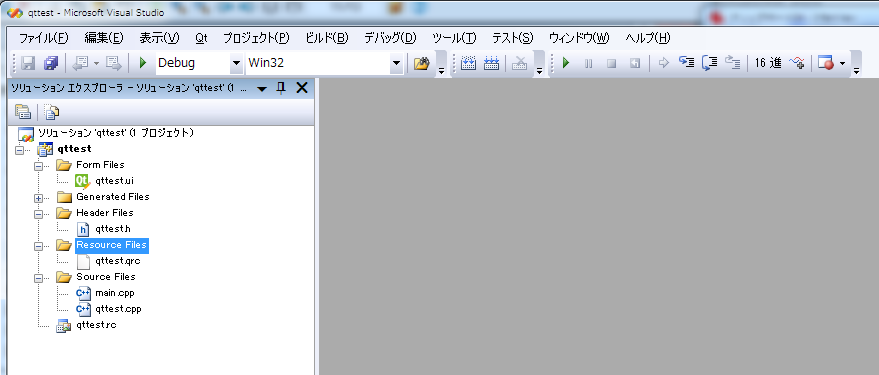Screen dimensions: 879x375
Task: Select the ソリューション 'qttest' root node
Action: 115,133
